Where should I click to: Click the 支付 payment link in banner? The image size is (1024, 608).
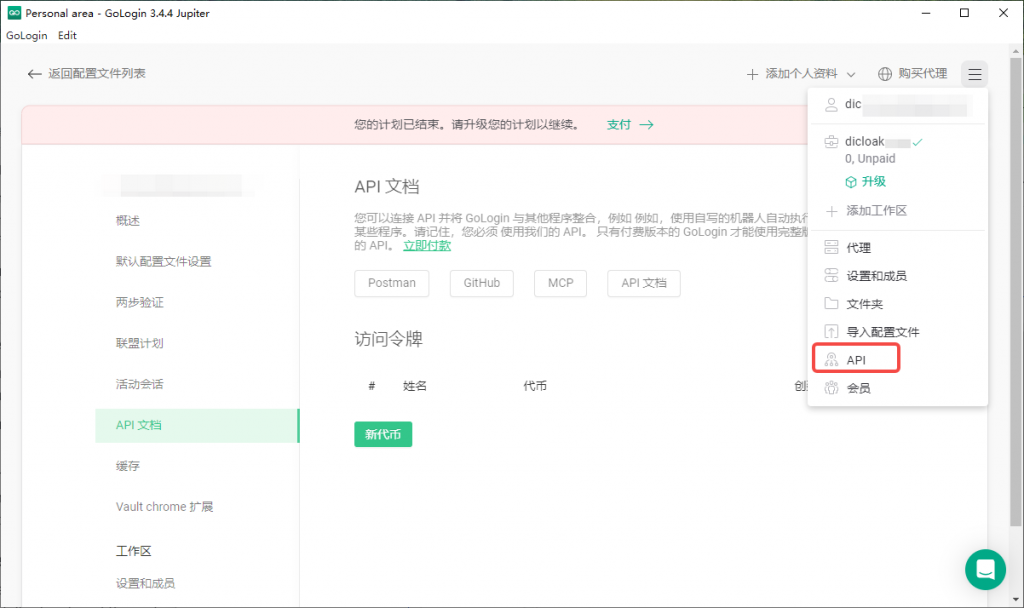pyautogui.click(x=618, y=125)
